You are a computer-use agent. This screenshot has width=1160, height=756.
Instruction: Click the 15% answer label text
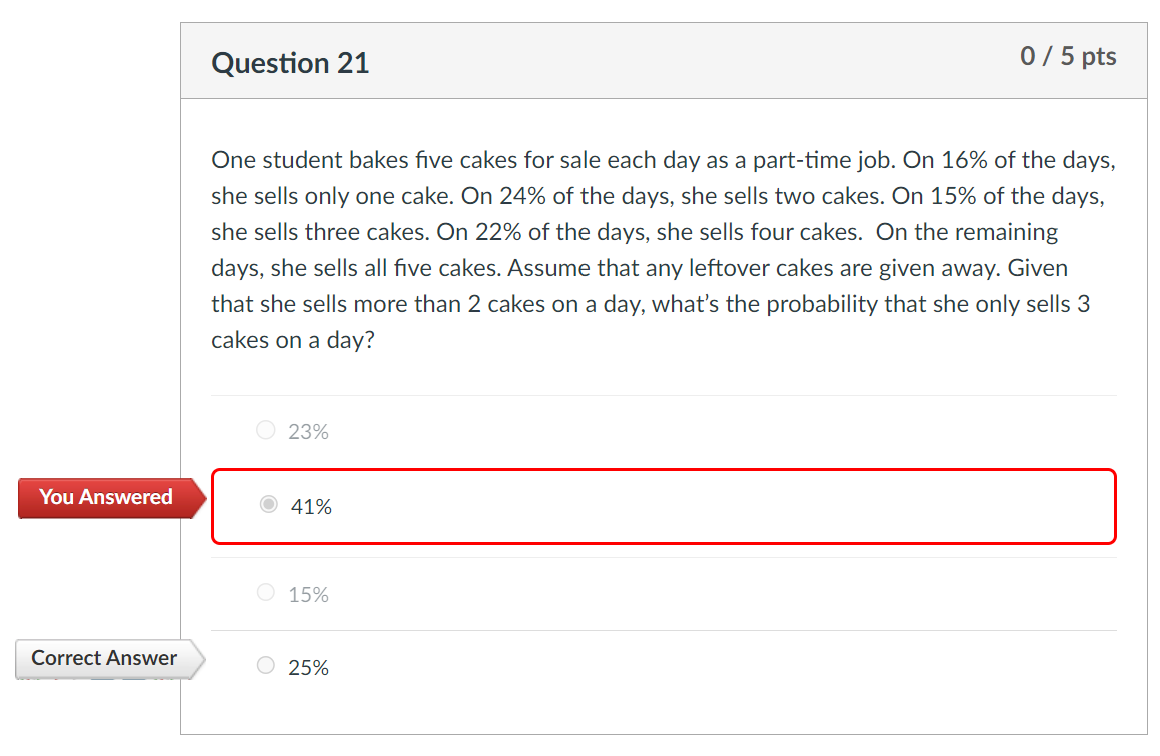point(308,592)
